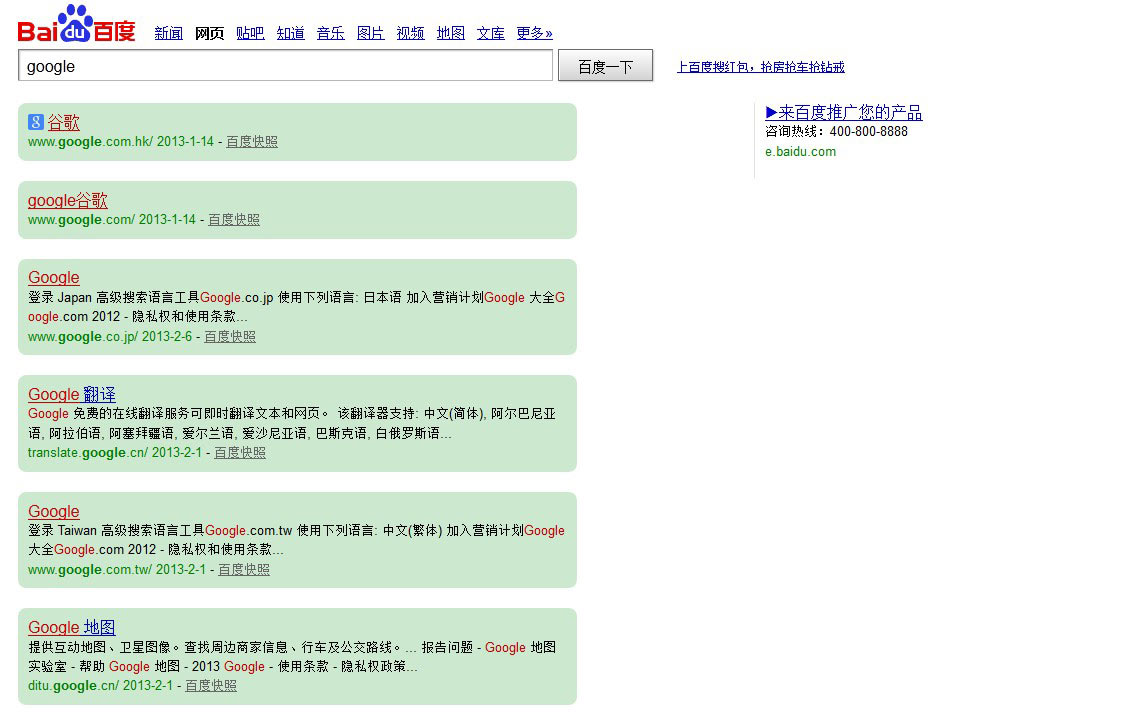Viewport: 1126px width, 720px height.
Task: Open the 图片 tab
Action: pos(371,33)
